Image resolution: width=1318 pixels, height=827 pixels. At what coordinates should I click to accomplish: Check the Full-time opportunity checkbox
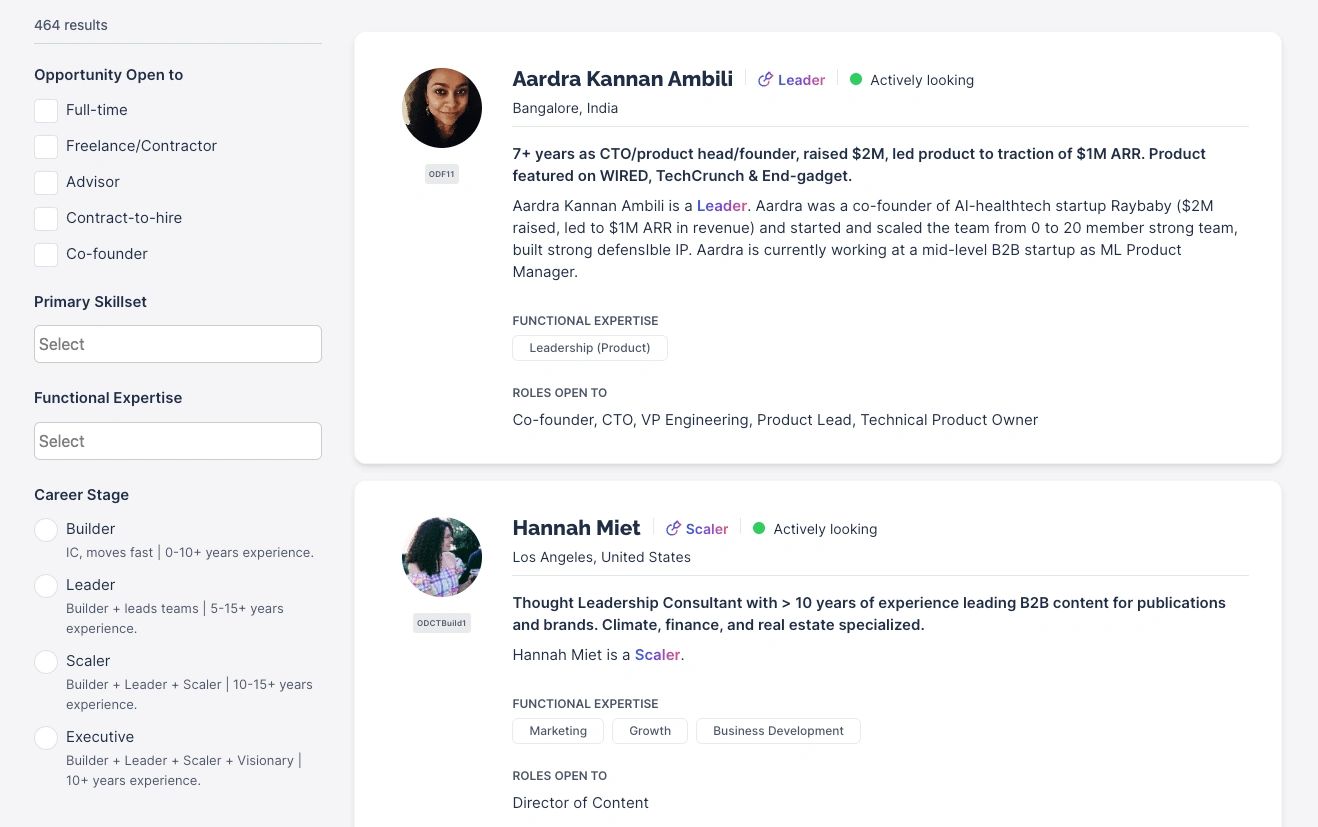(x=46, y=110)
